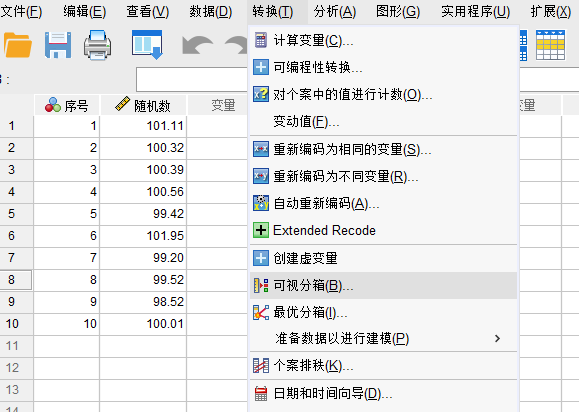Image resolution: width=579 pixels, height=412 pixels.
Task: Click the ruler icon beside 可视分箱
Action: point(261,285)
